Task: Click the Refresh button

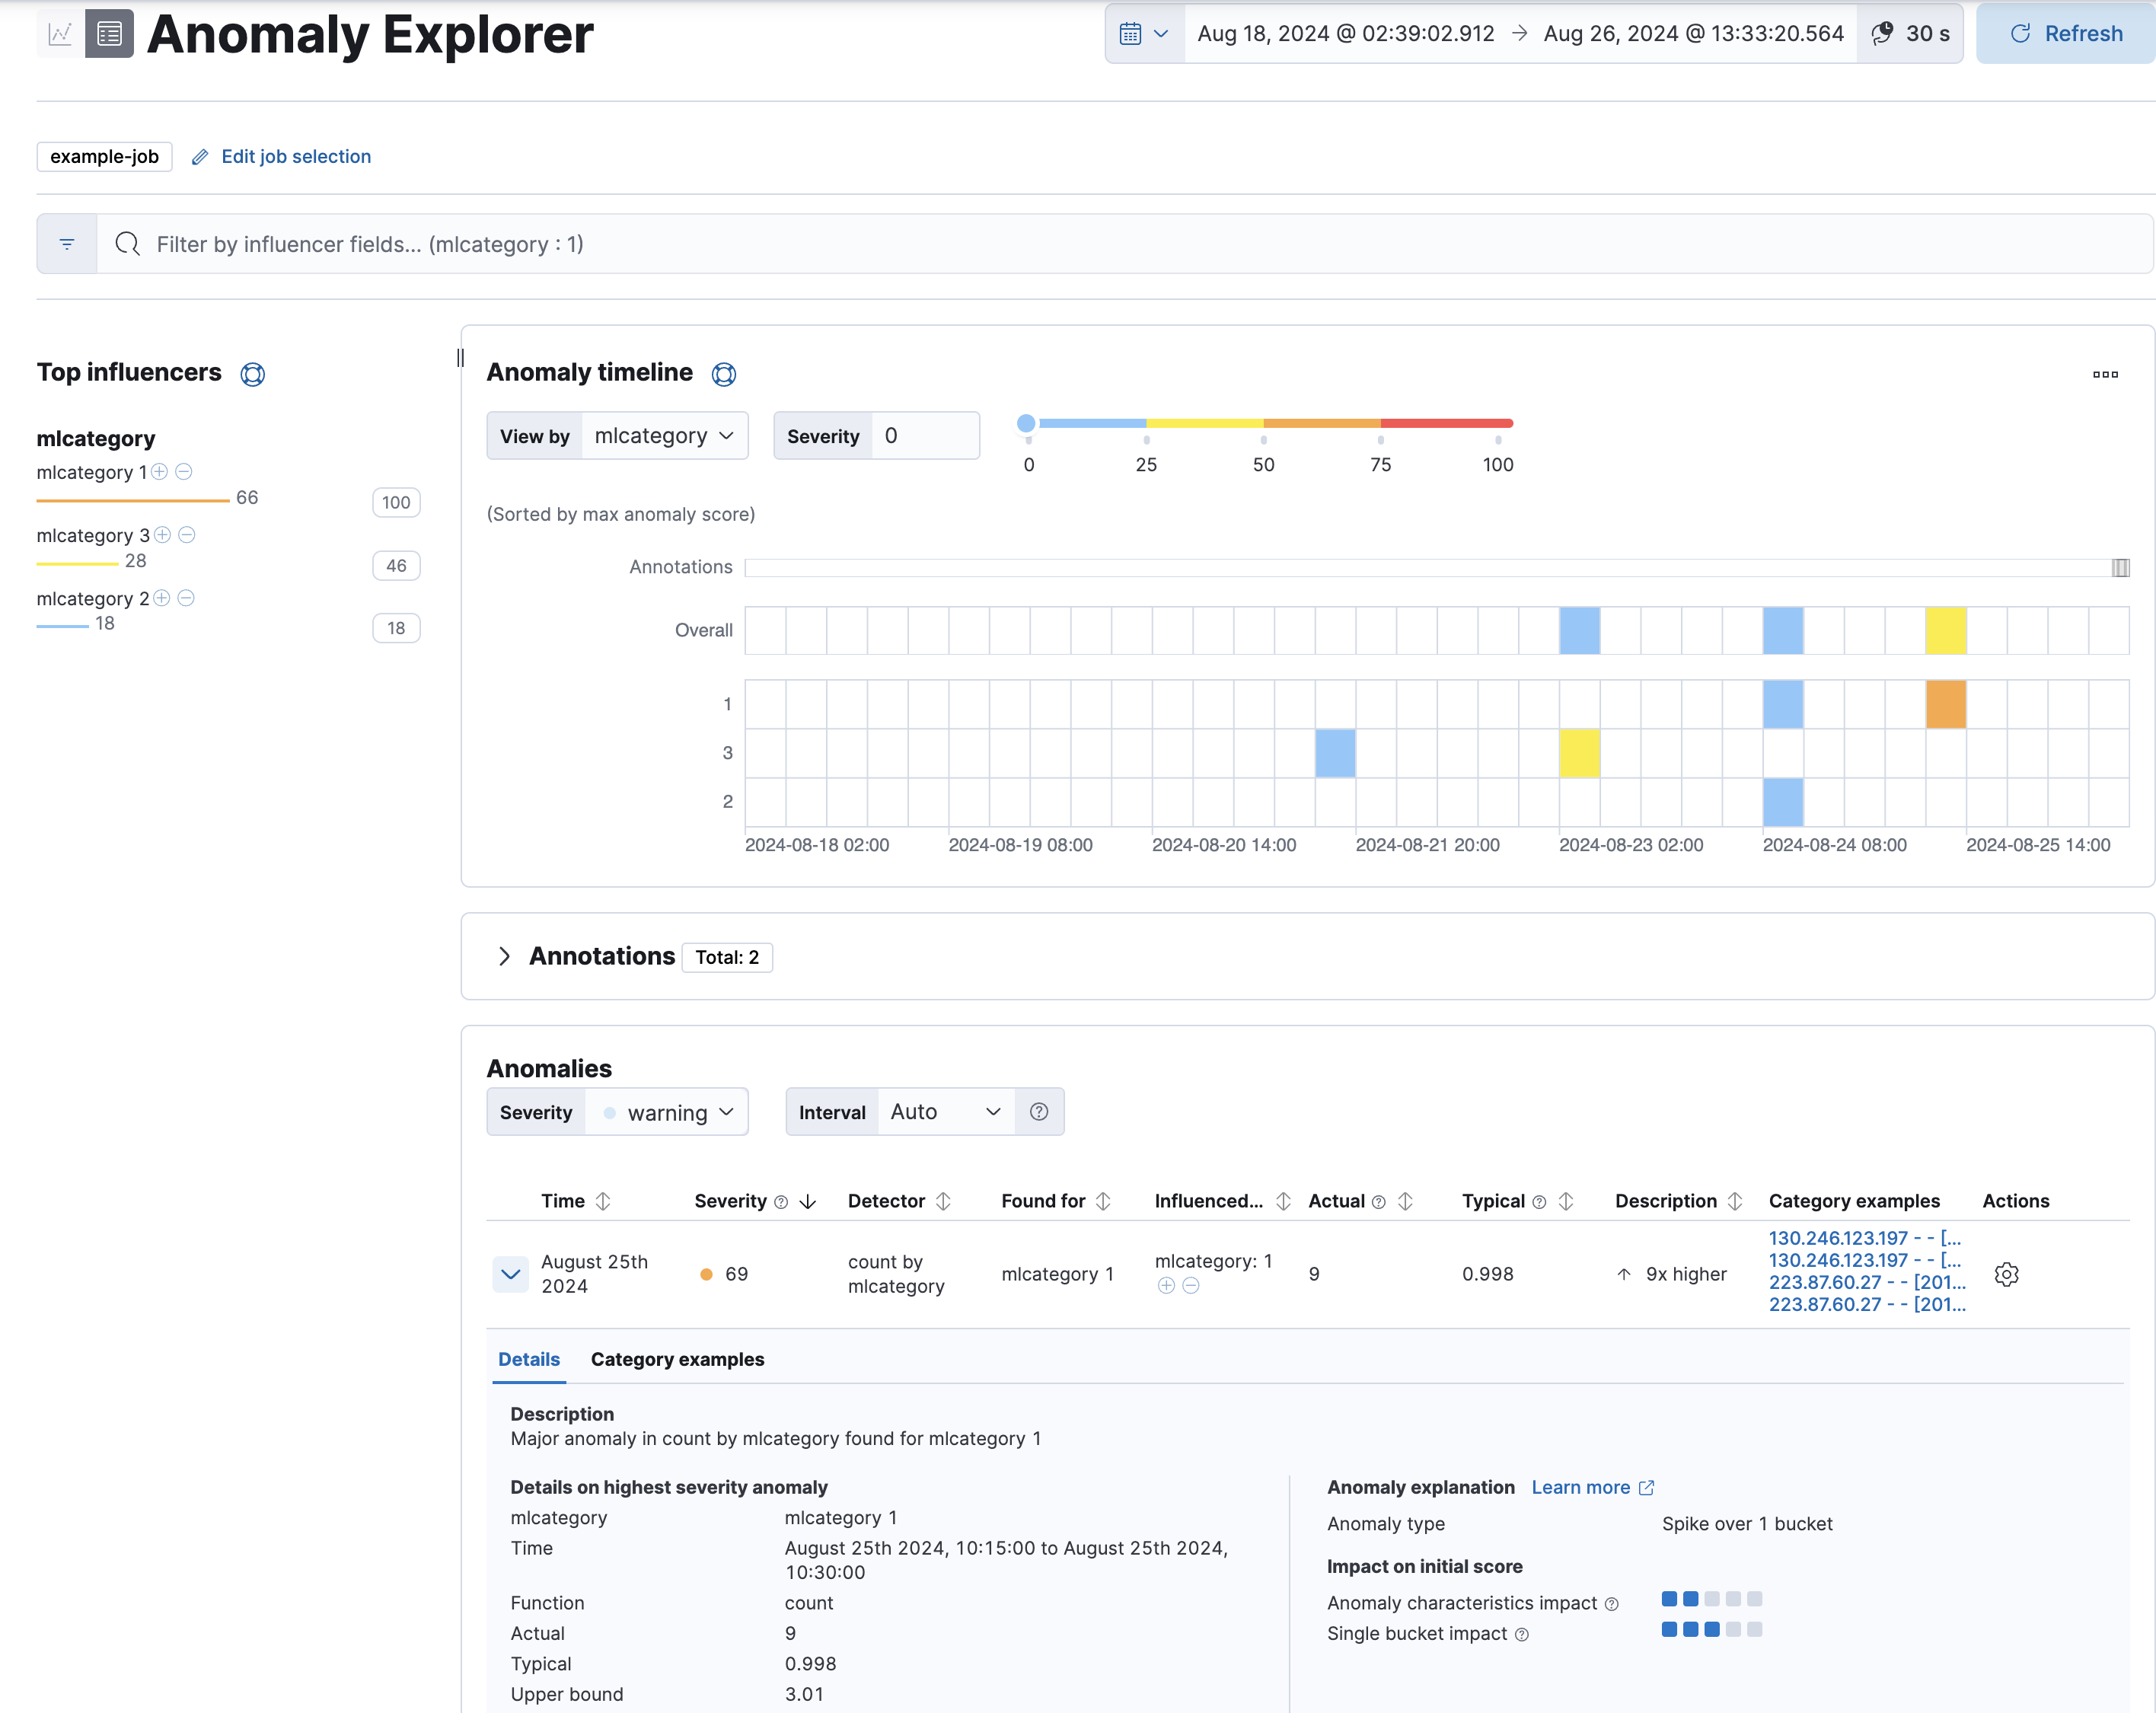Action: [x=2065, y=33]
